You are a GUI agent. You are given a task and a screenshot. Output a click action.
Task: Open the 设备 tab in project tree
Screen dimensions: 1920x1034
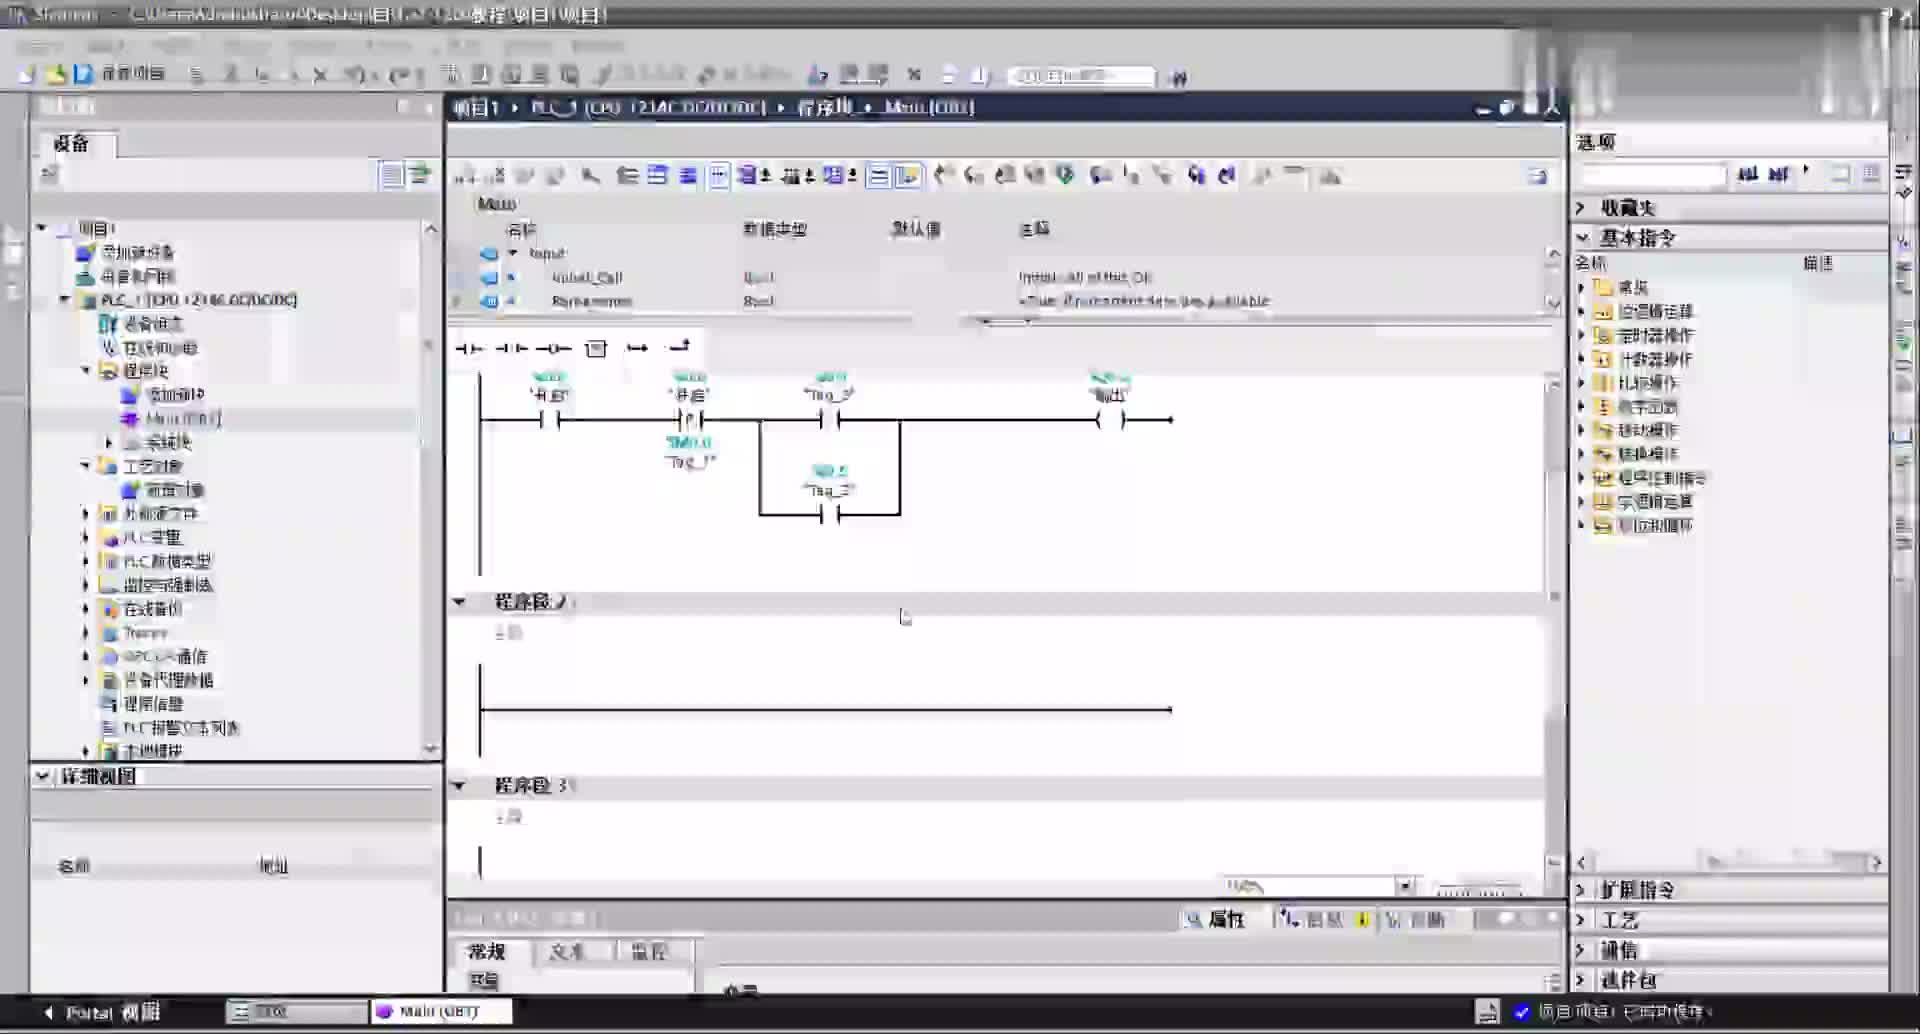point(72,144)
